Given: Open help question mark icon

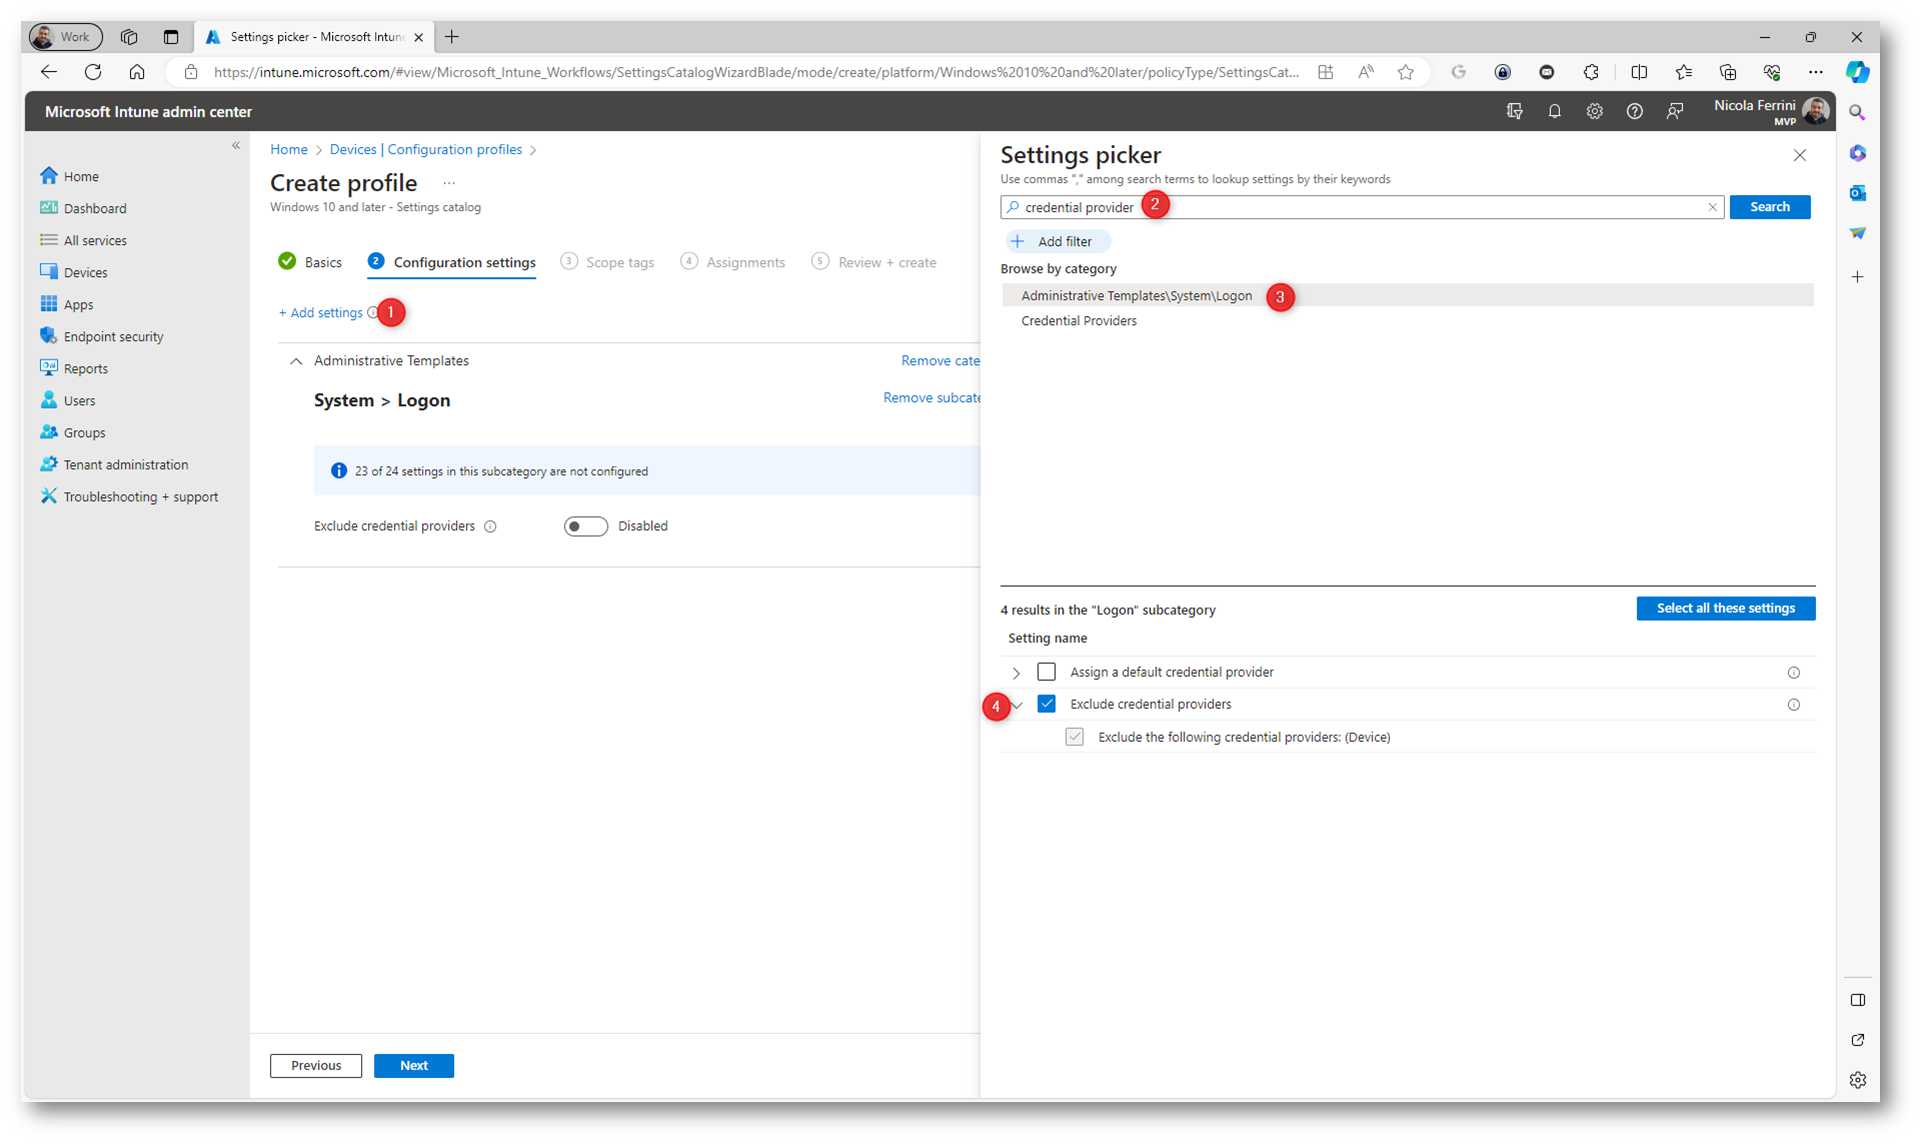Looking at the screenshot, I should (x=1634, y=112).
